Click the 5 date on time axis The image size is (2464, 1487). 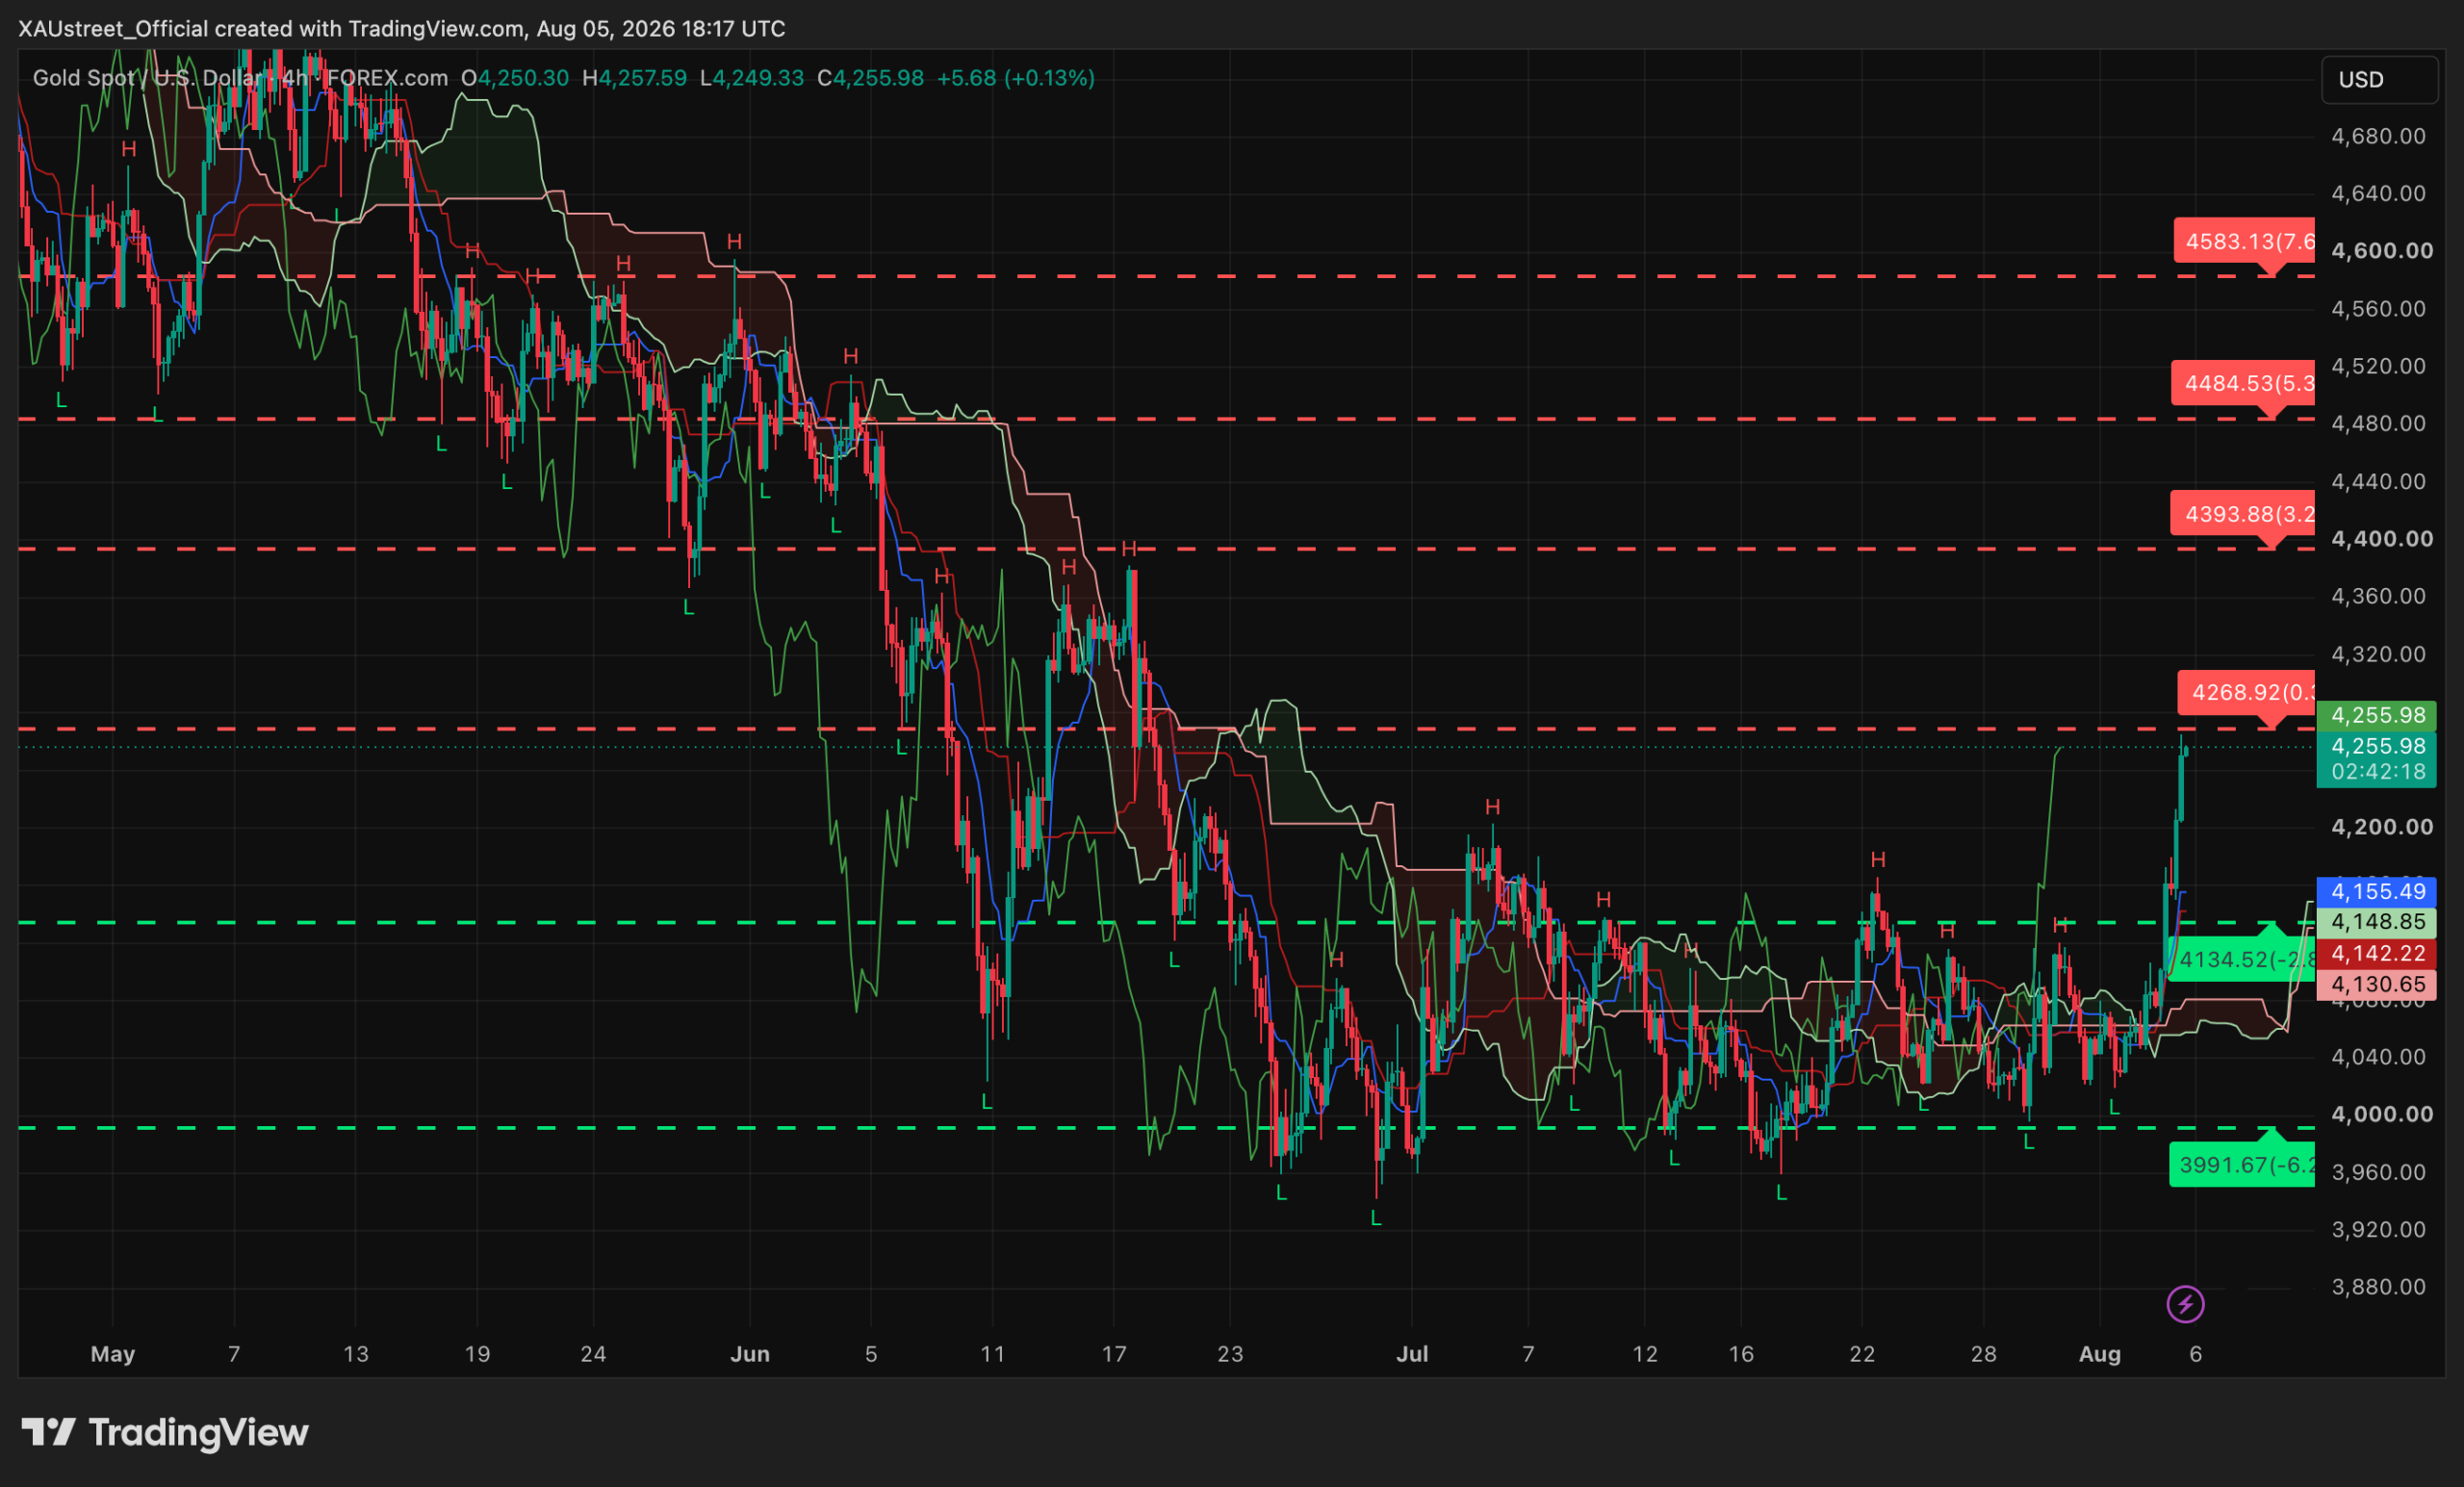[871, 1354]
